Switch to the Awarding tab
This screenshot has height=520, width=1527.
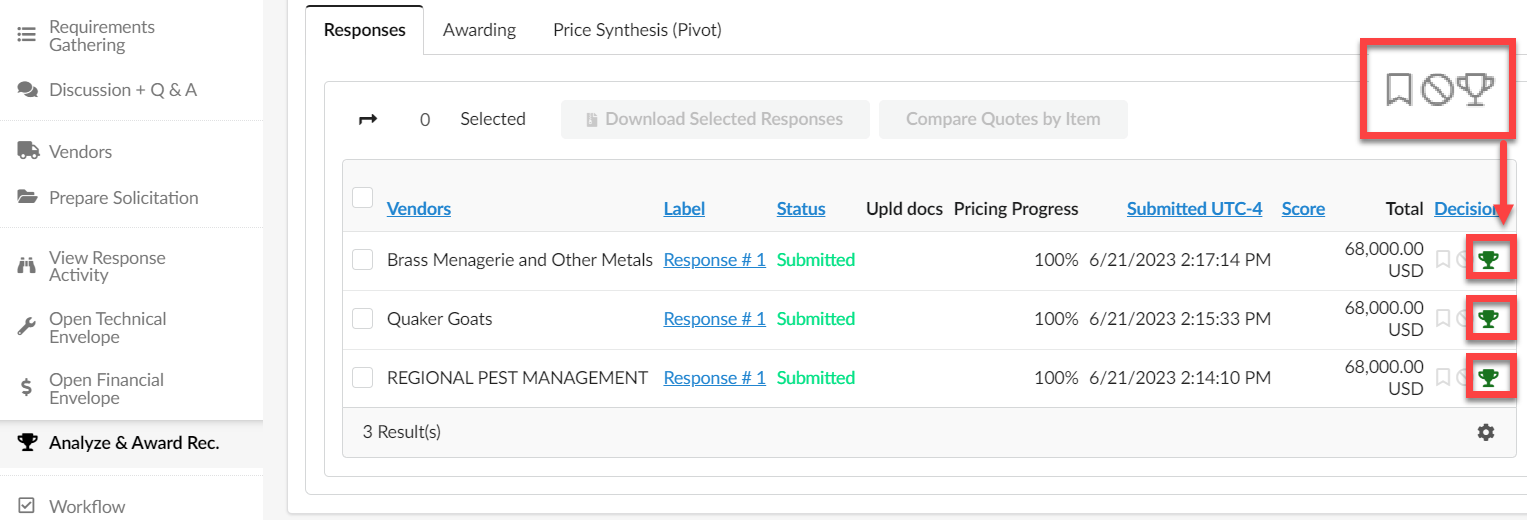(479, 30)
